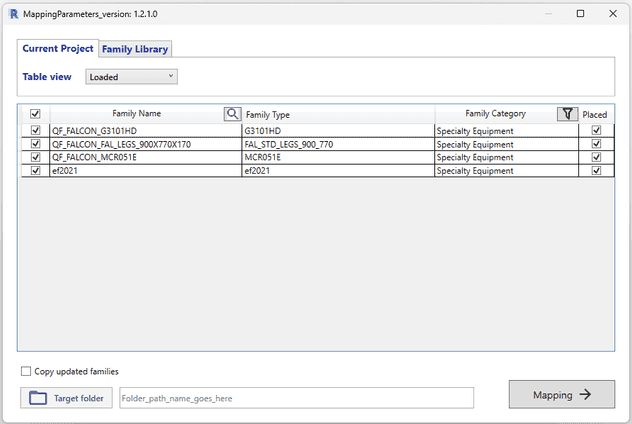This screenshot has width=632, height=424.
Task: Toggle the Placed checkbox for type G3101HD
Action: [x=596, y=130]
